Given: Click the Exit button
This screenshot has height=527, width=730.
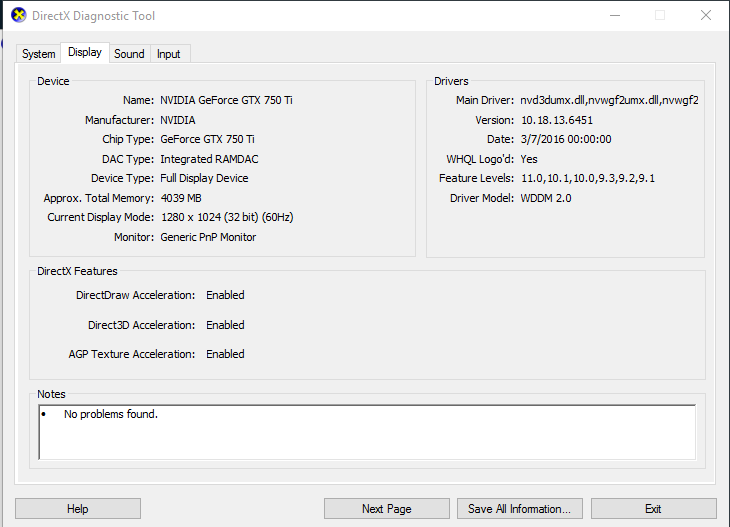Looking at the screenshot, I should 653,508.
